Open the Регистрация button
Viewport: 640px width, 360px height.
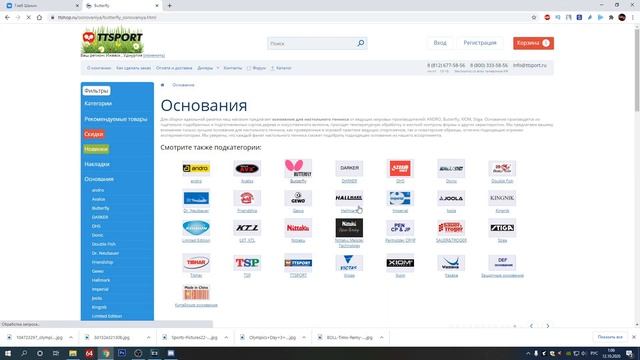point(480,43)
